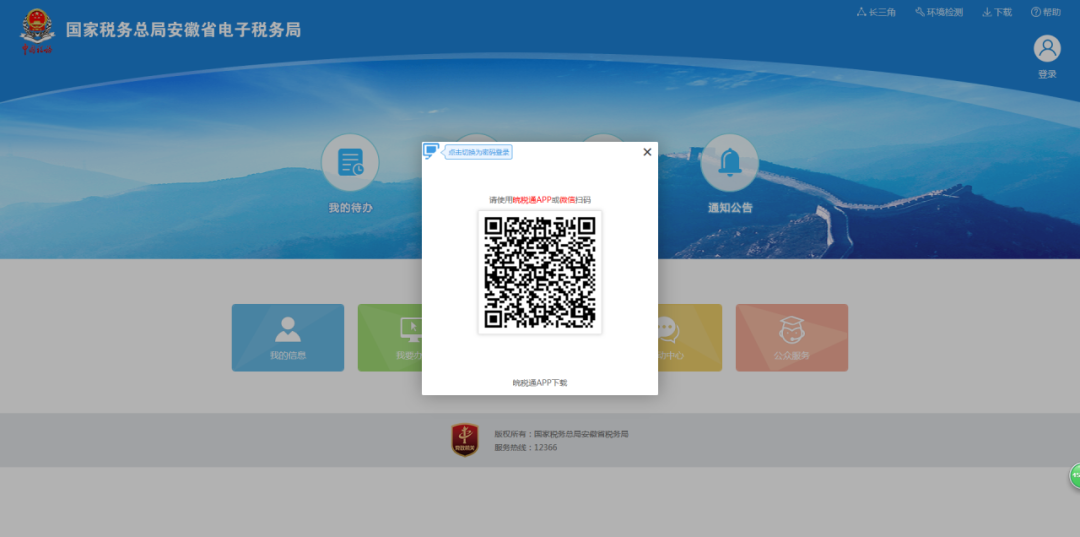Open 下载 in the top bar
The height and width of the screenshot is (537, 1080).
997,12
